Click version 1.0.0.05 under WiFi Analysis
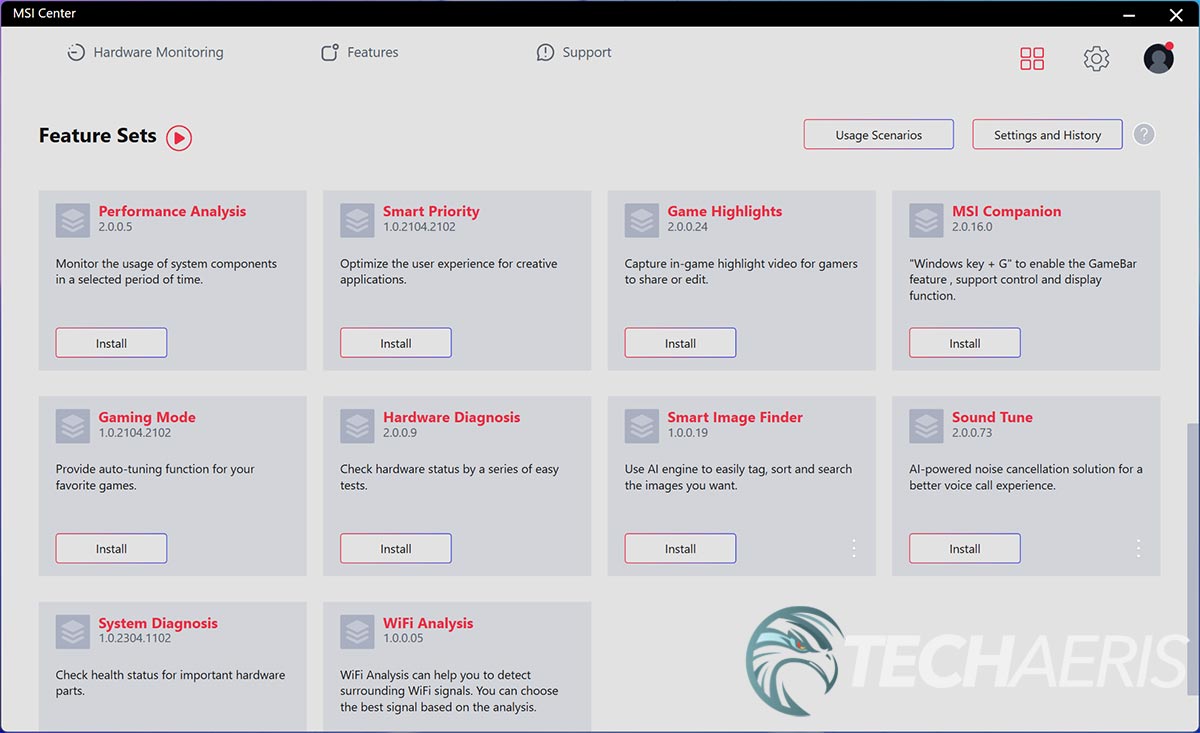 tap(403, 639)
